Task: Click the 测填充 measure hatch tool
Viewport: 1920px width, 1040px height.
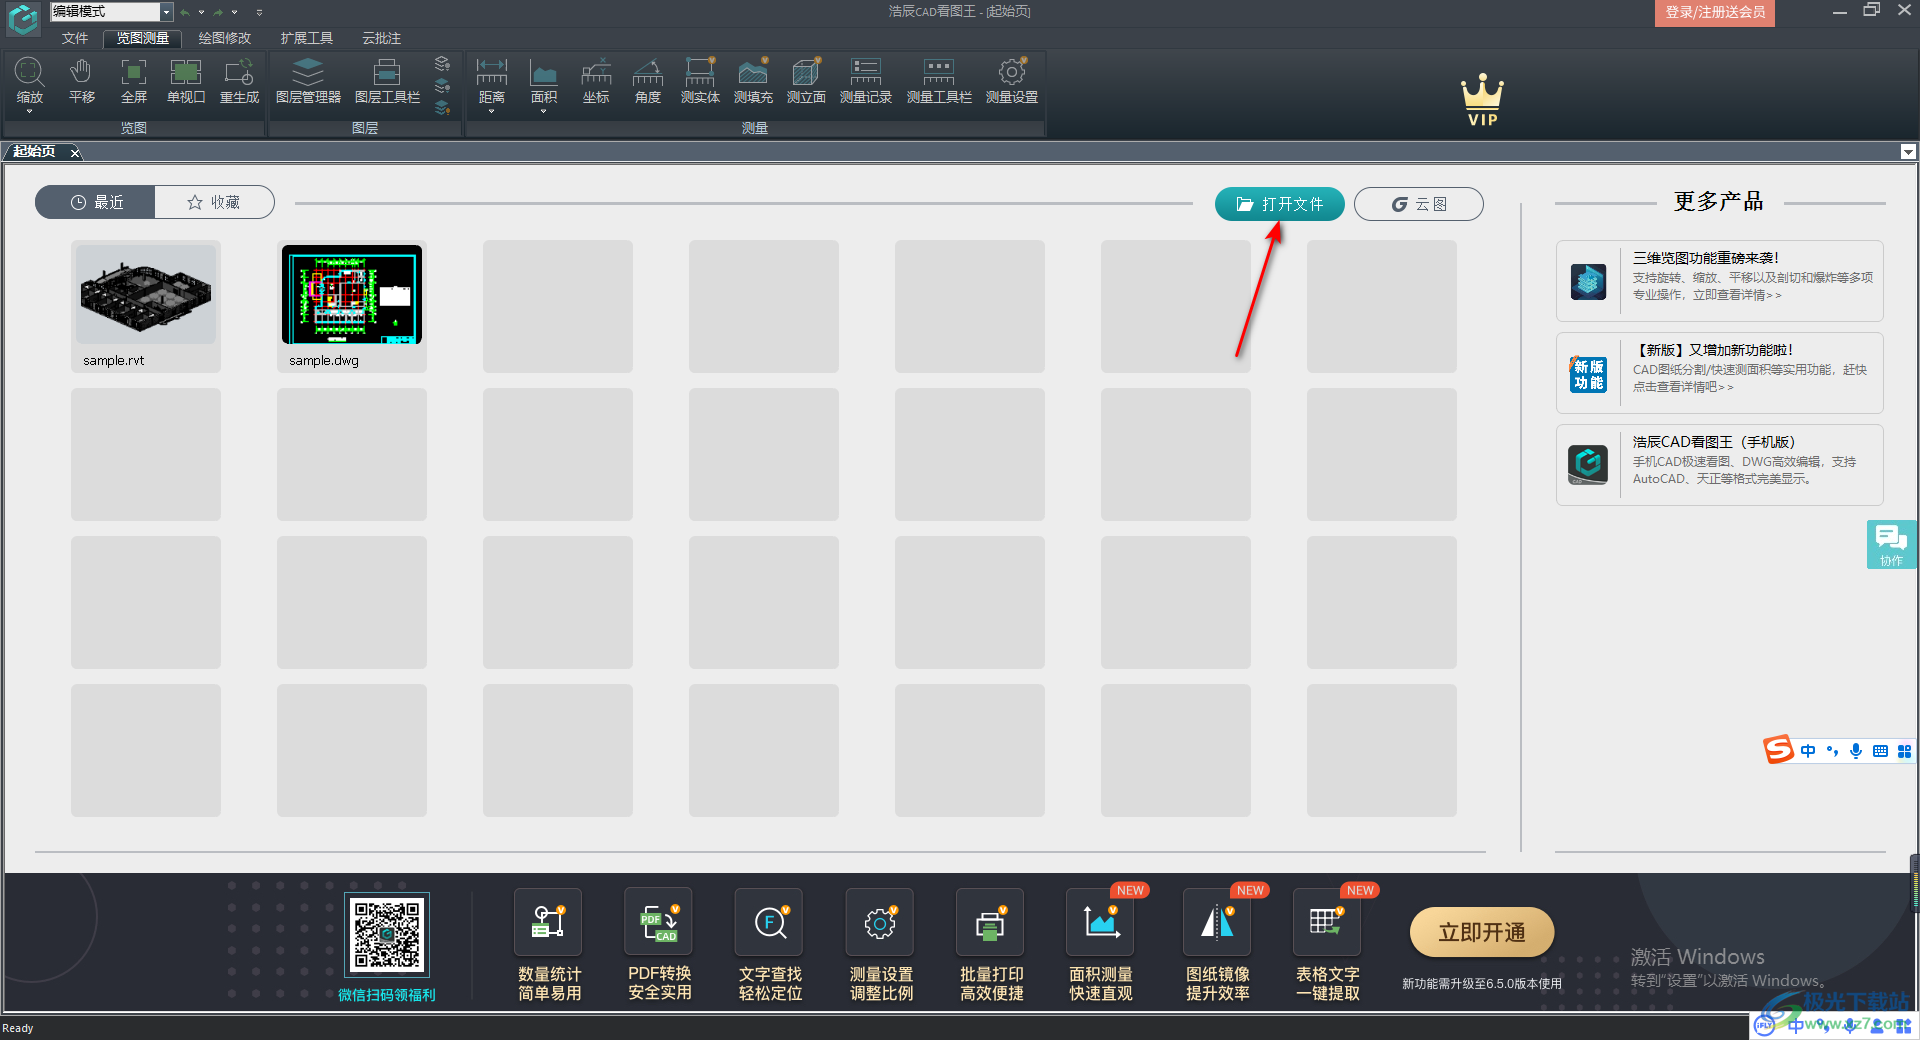Action: 753,80
